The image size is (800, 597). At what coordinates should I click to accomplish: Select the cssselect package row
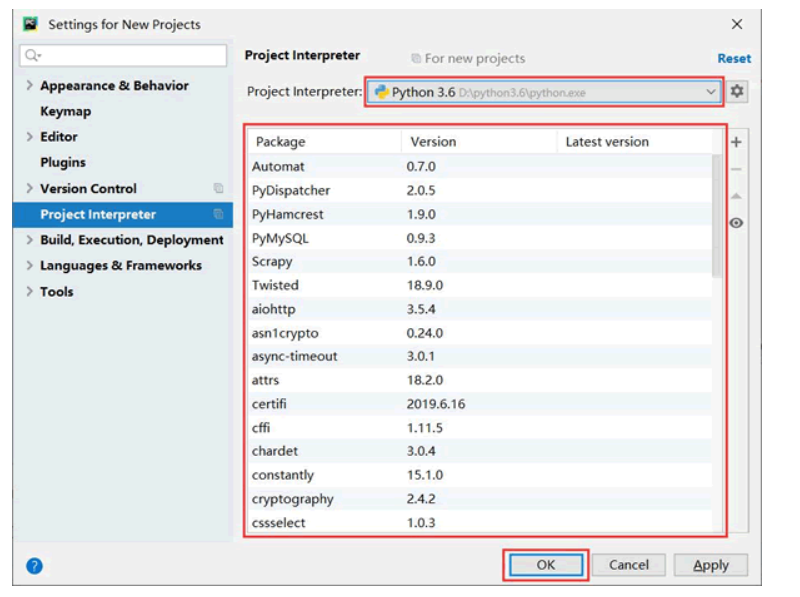tap(480, 523)
